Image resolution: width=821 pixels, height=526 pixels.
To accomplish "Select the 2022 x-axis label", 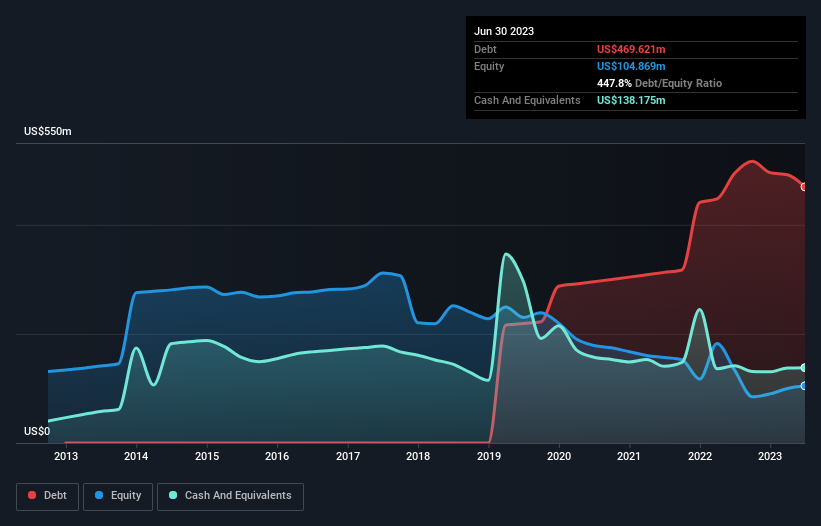I will coord(700,456).
